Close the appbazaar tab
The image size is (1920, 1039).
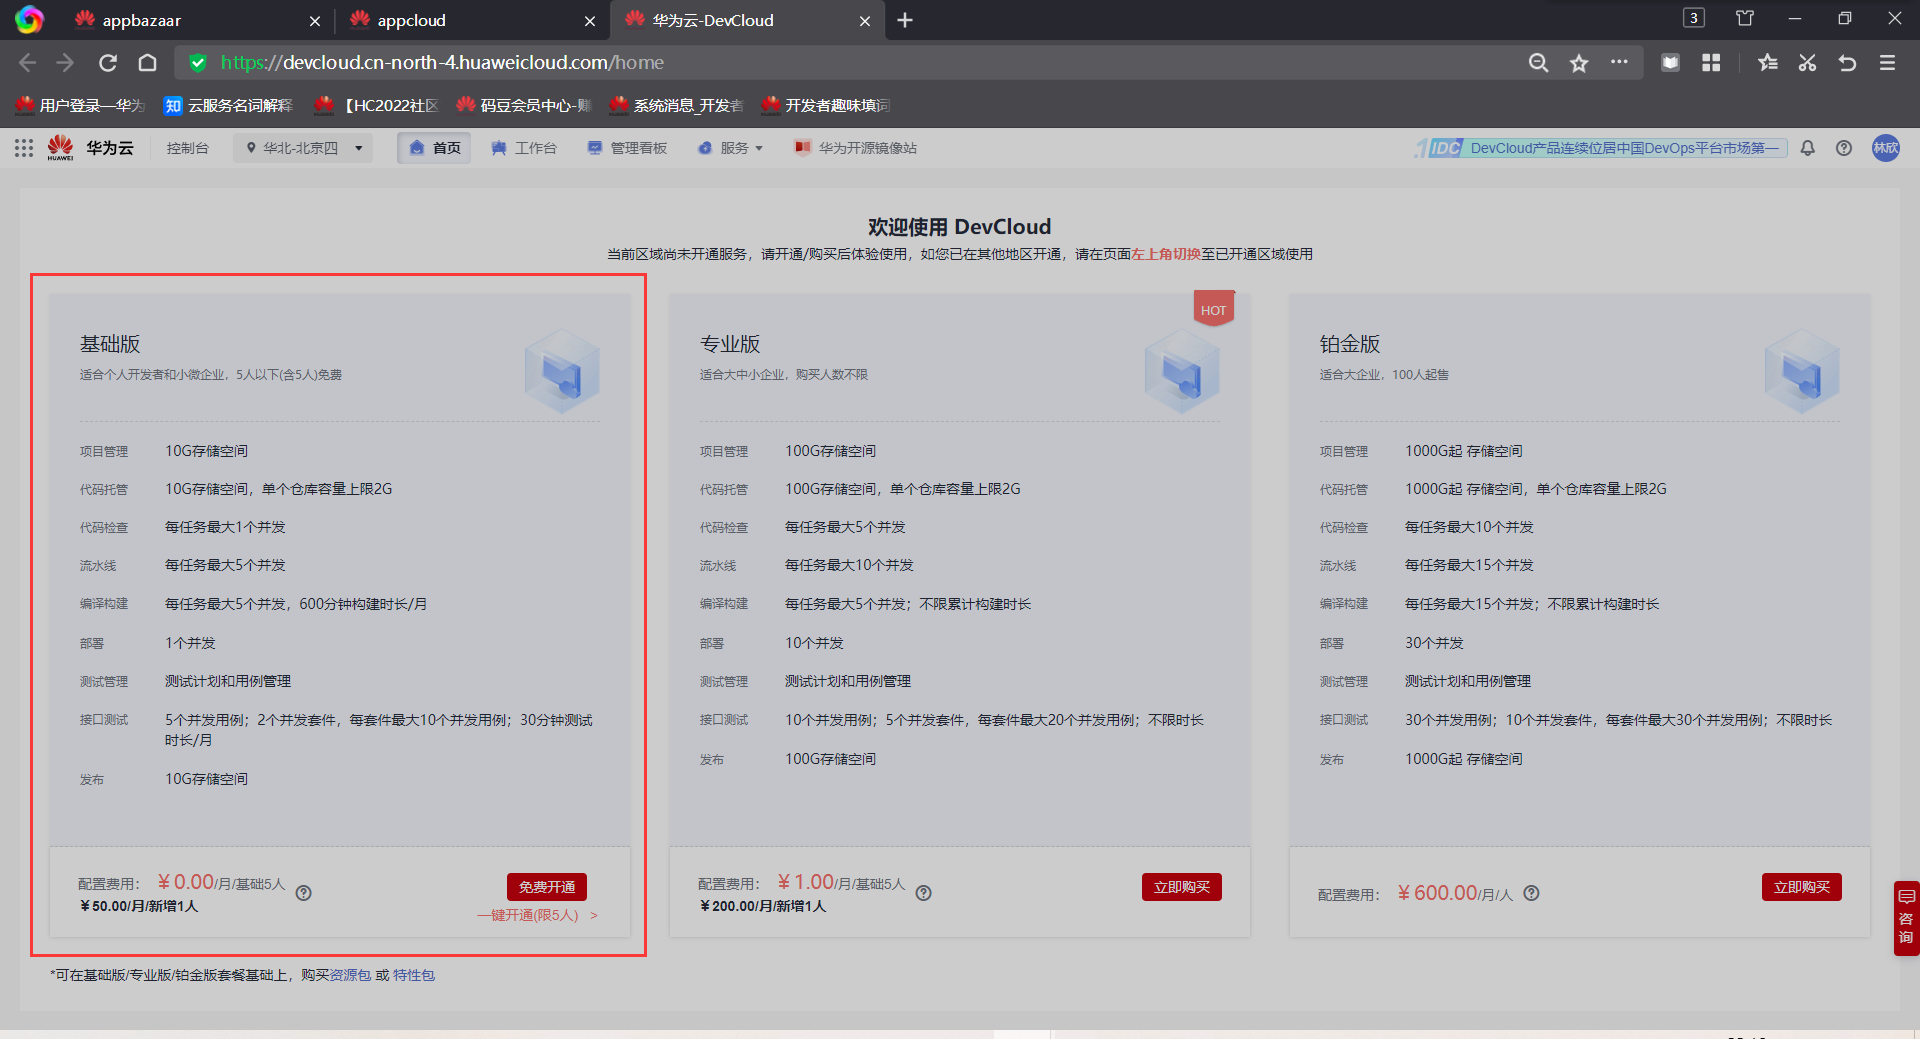(315, 21)
